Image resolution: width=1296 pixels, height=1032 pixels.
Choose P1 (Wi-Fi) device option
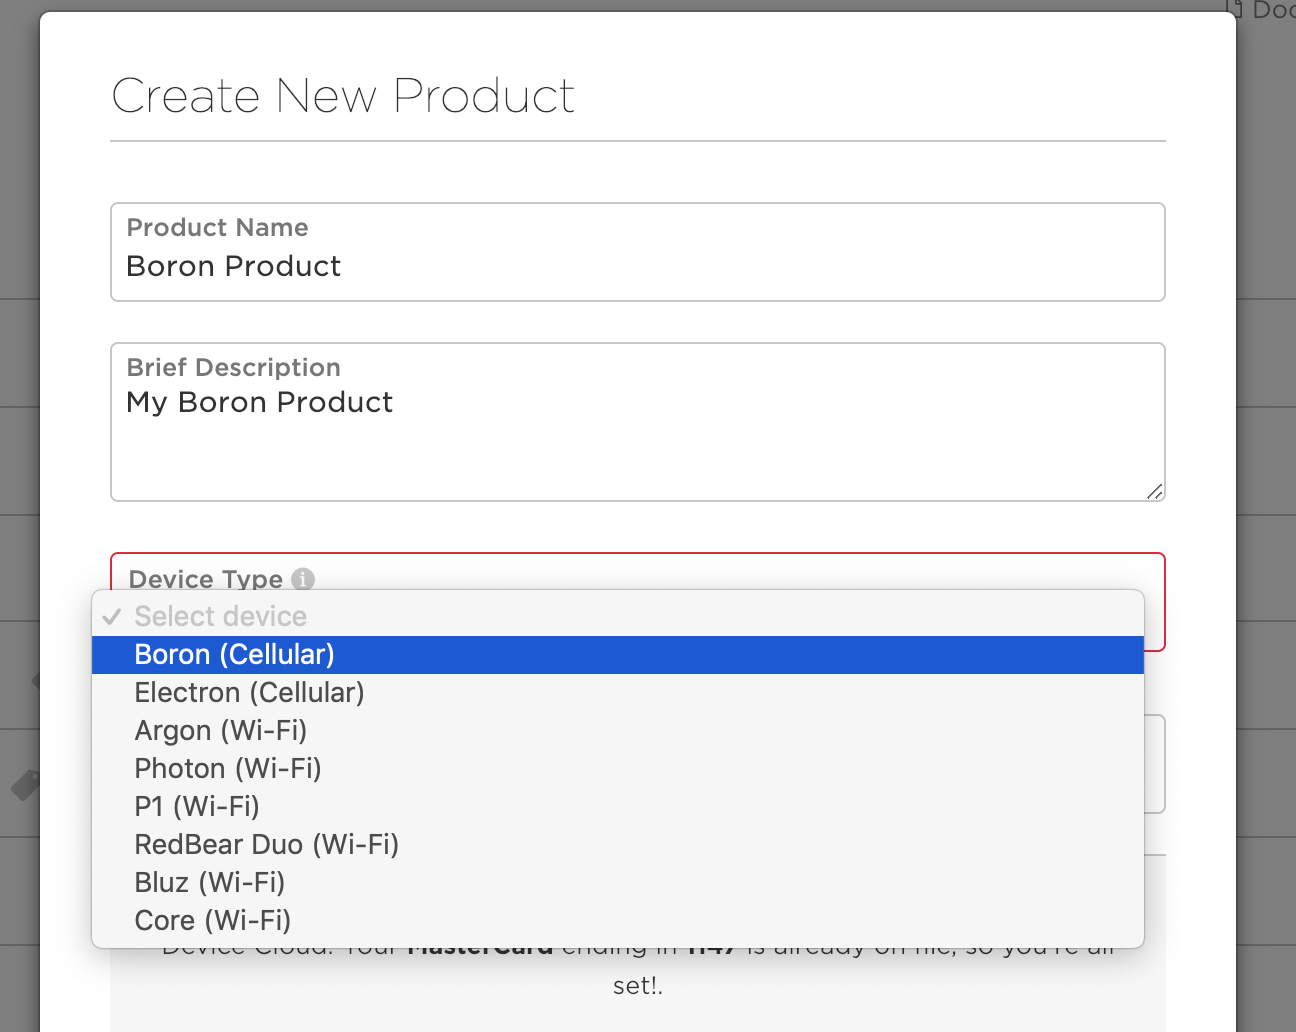197,807
